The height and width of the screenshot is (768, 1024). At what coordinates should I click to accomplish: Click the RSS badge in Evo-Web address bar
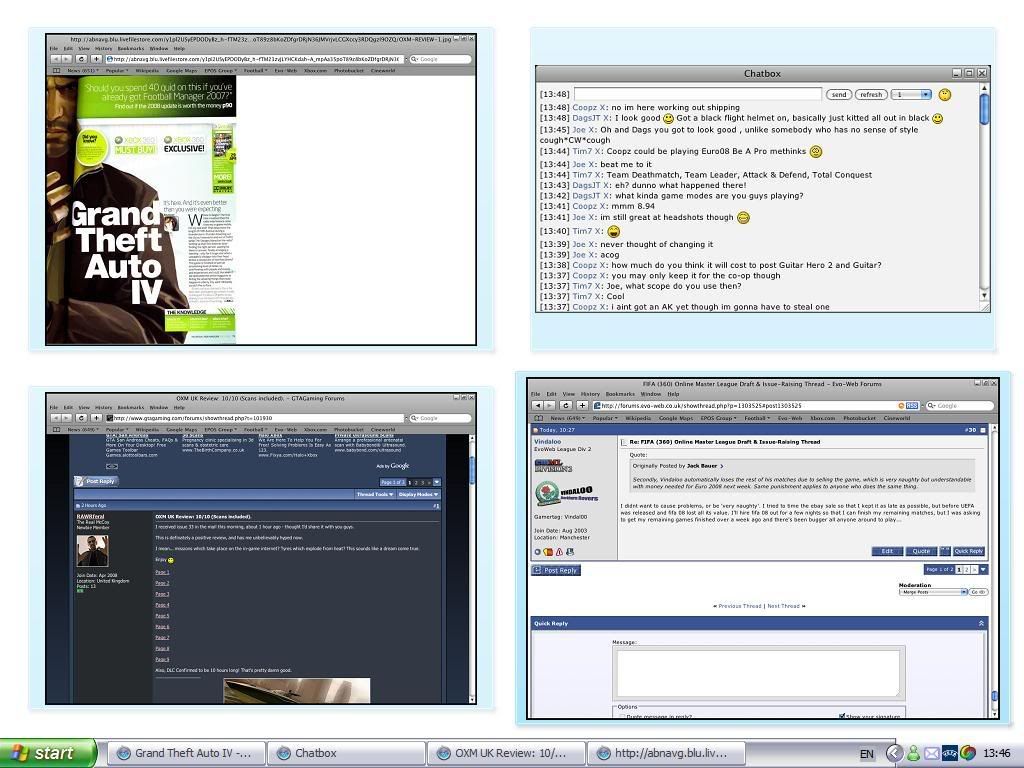912,406
